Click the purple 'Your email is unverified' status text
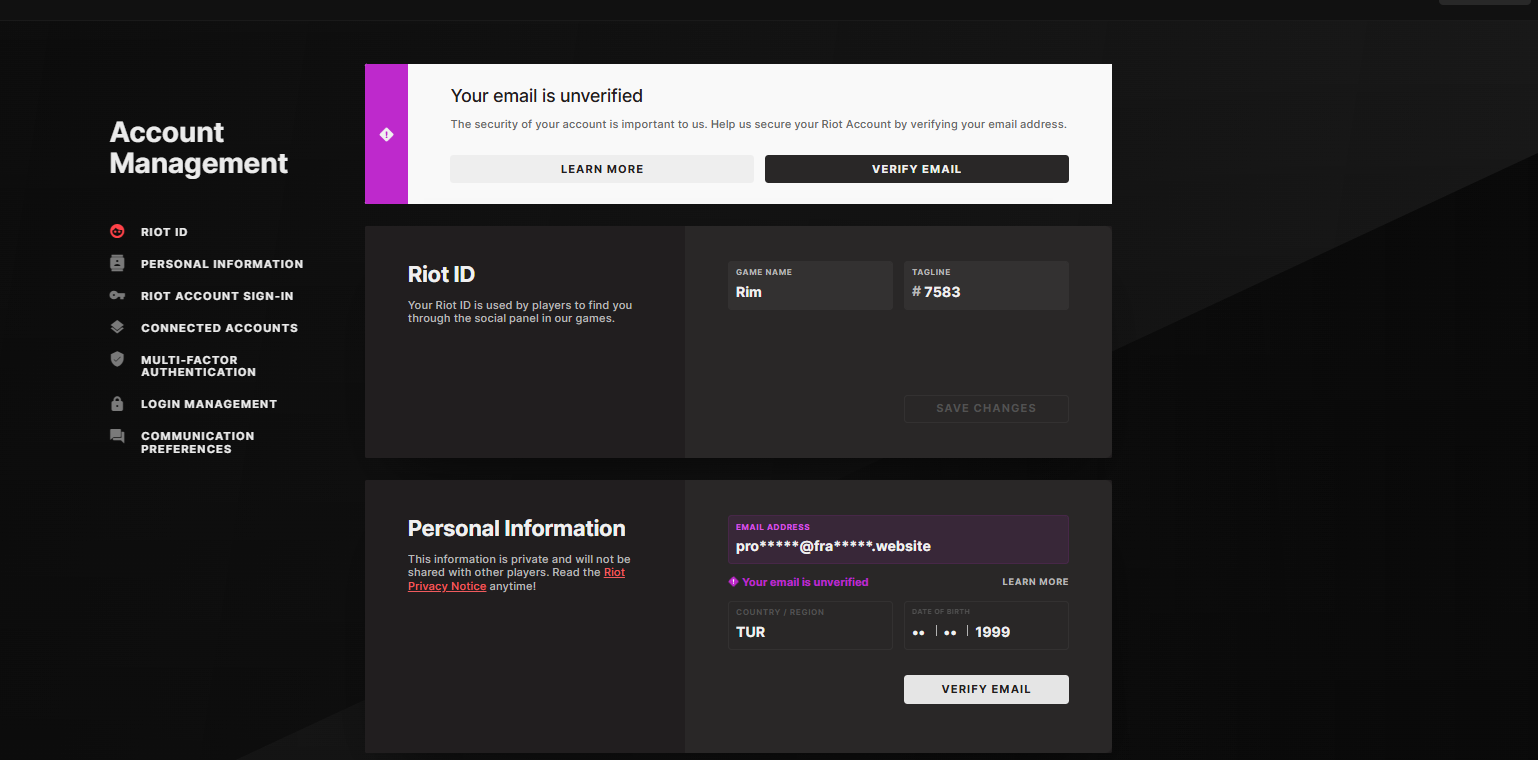Viewport: 1538px width, 760px height. click(x=805, y=582)
